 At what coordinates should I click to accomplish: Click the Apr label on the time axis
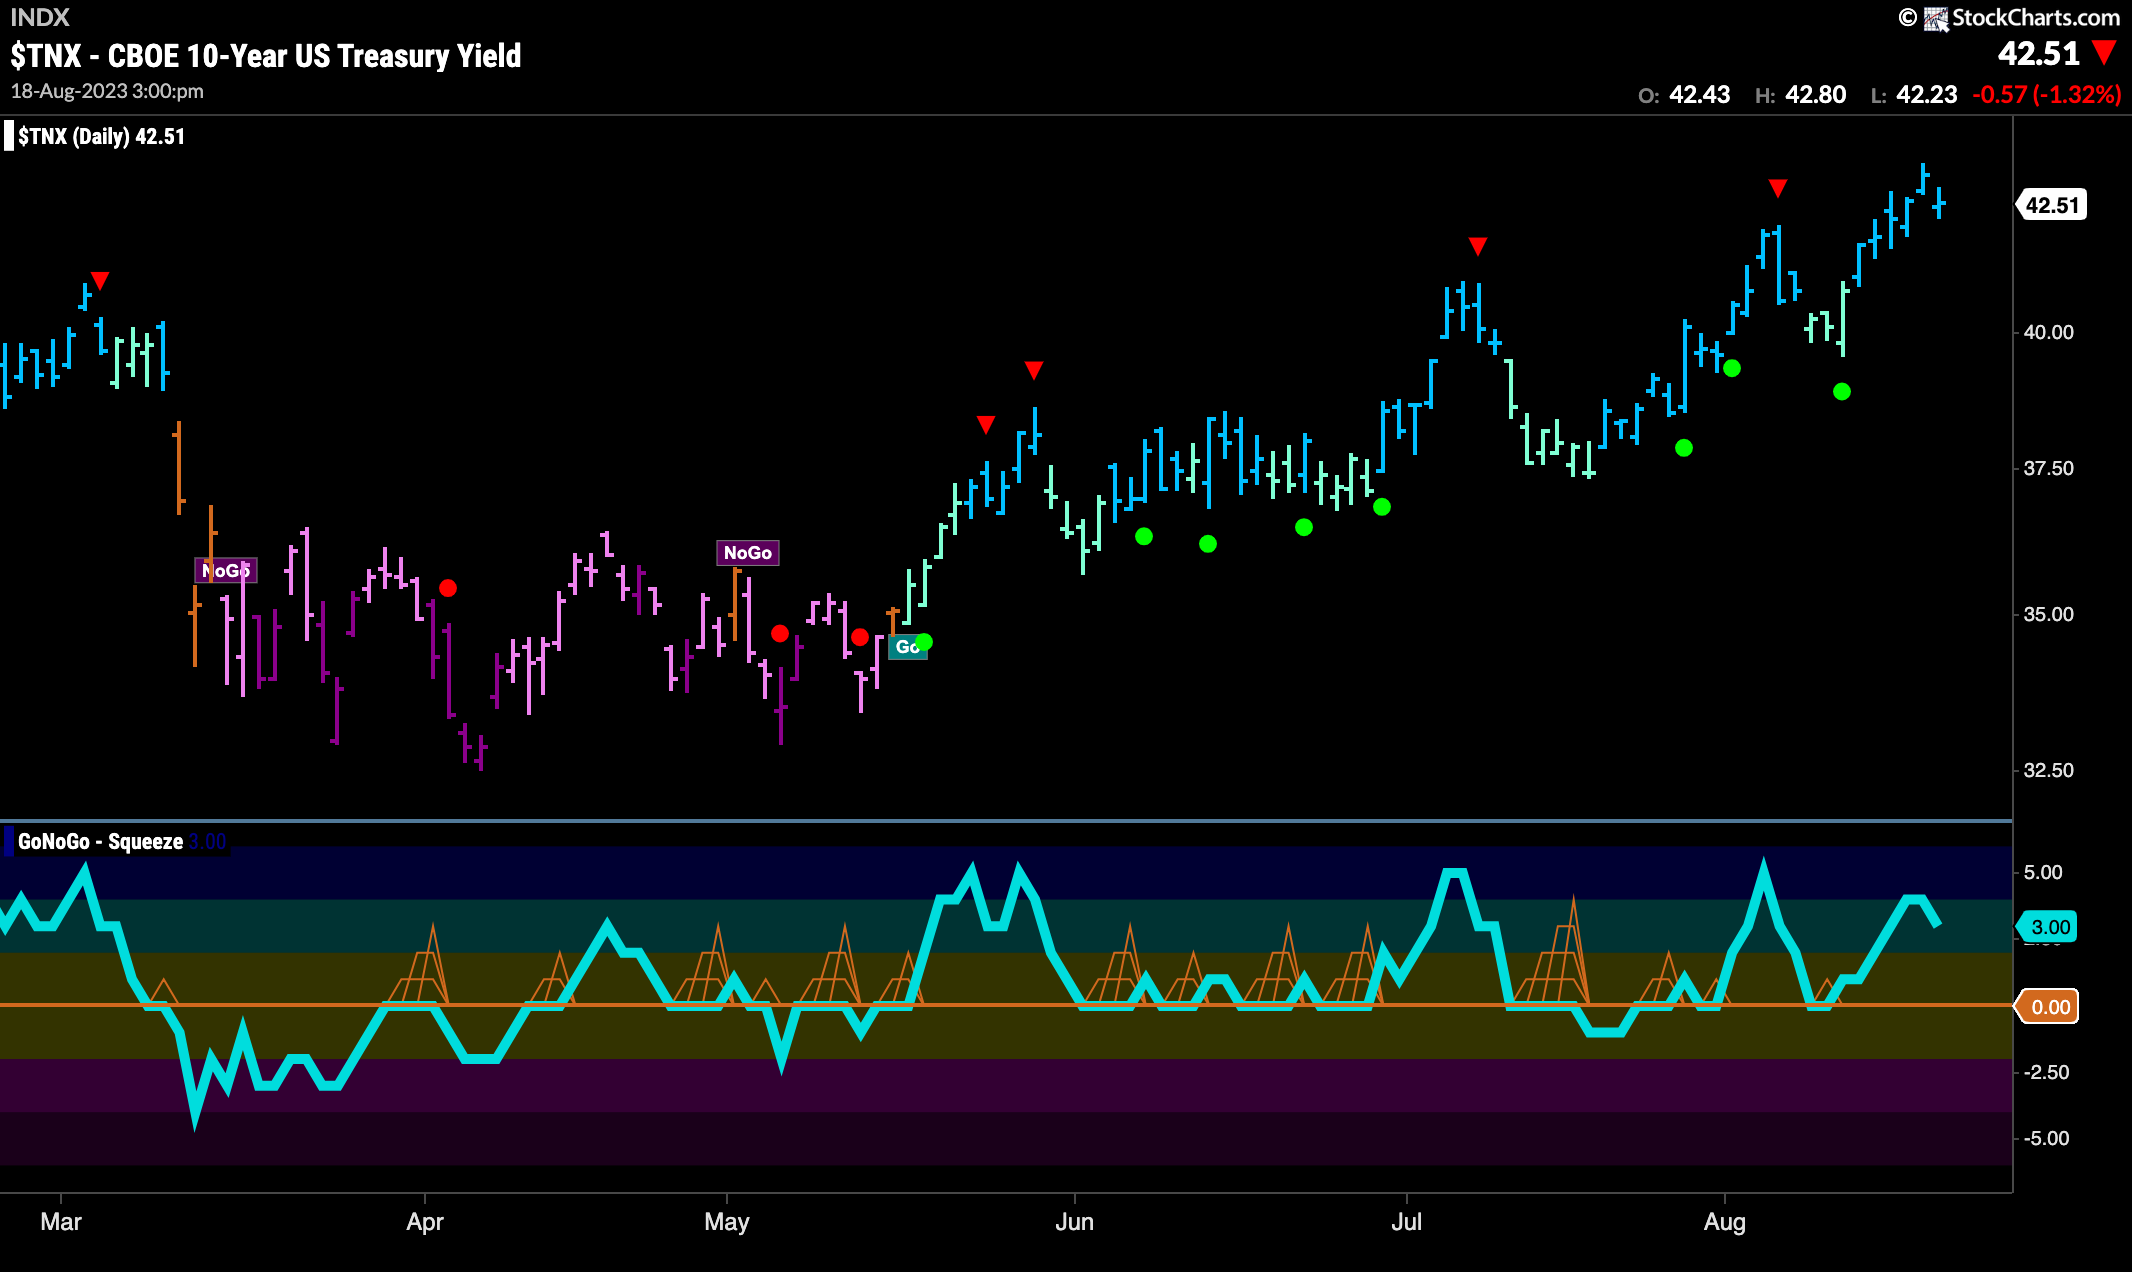tap(425, 1222)
